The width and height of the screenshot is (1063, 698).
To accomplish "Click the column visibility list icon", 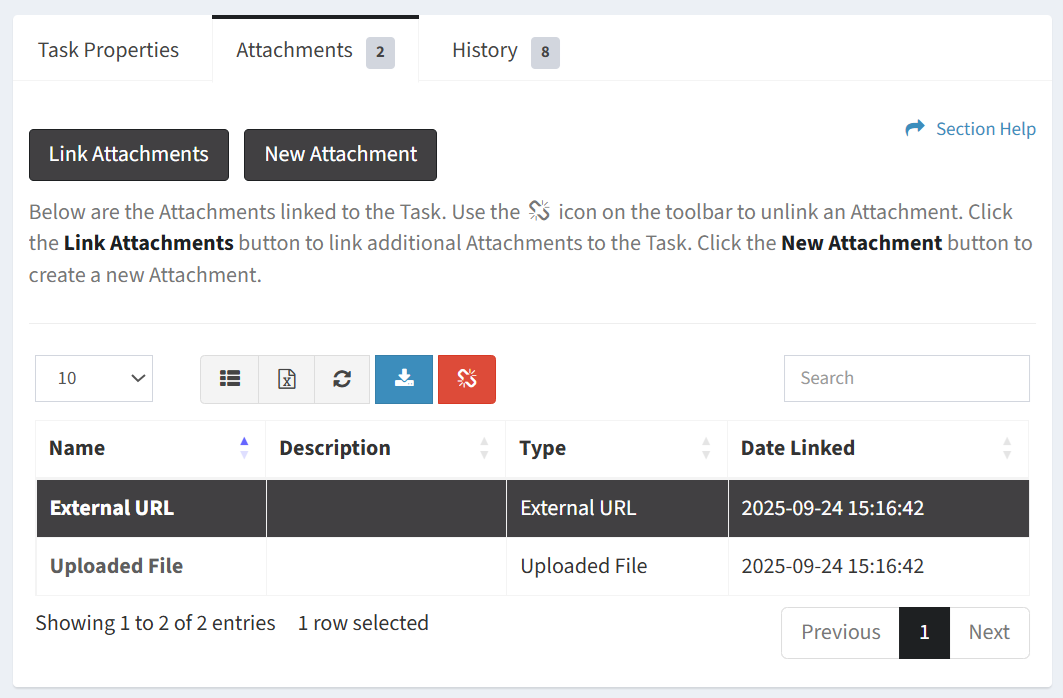I will (230, 379).
